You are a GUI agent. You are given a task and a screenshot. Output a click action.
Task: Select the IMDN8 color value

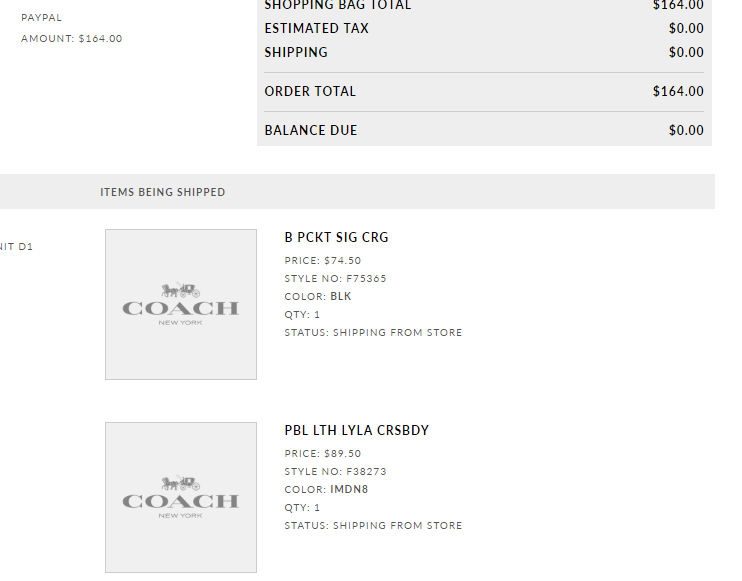pyautogui.click(x=346, y=489)
